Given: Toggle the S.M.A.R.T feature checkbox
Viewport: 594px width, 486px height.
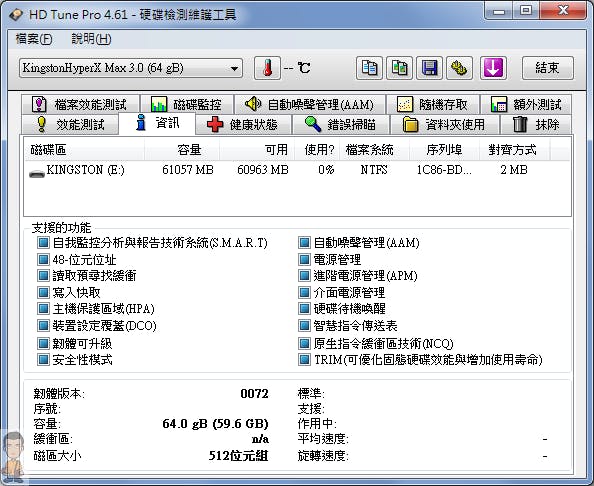Looking at the screenshot, I should 43,242.
